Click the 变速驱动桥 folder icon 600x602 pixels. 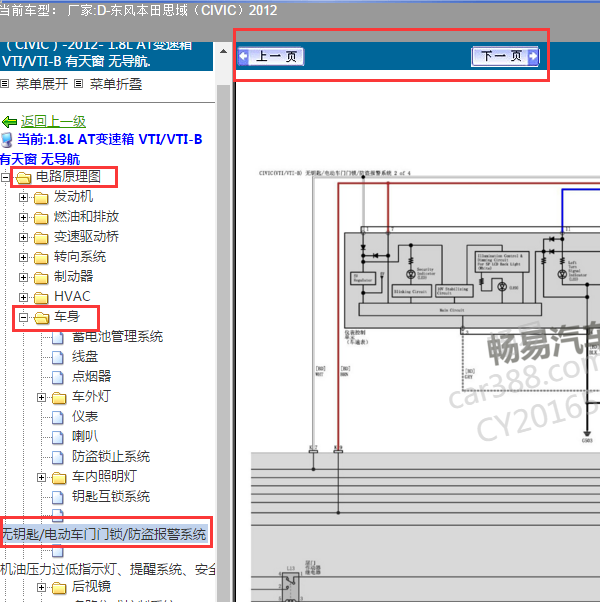tap(41, 238)
